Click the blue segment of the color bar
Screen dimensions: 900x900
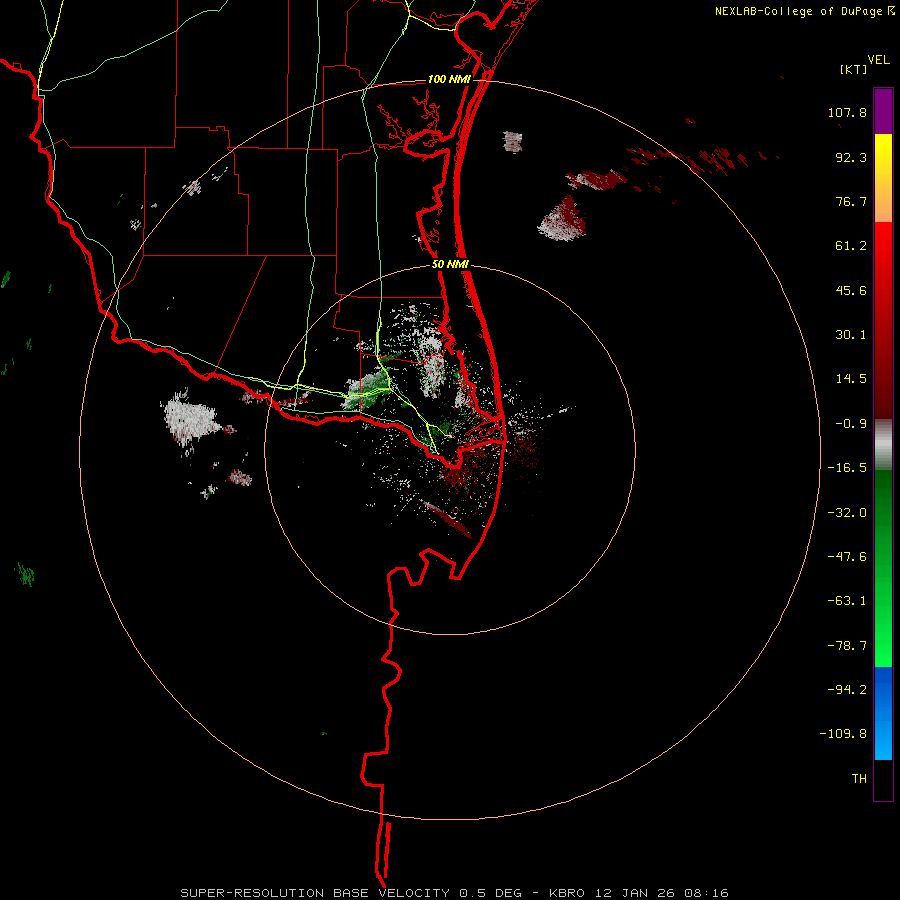tap(883, 713)
